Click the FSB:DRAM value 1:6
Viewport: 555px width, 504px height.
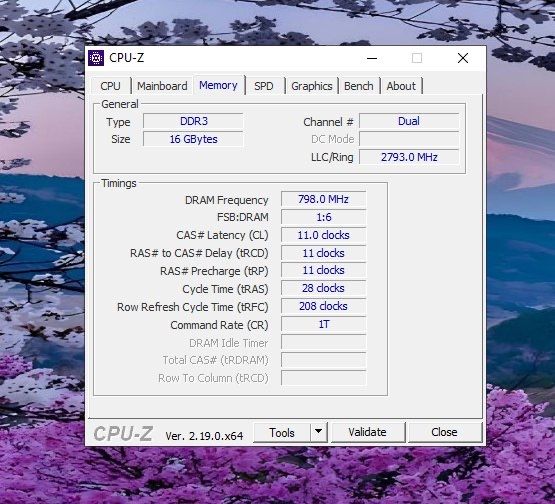324,217
